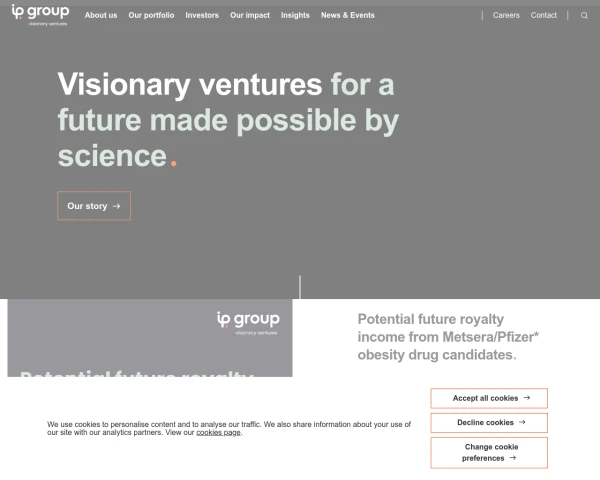Open the cookies page link
The image size is (600, 480).
218,433
